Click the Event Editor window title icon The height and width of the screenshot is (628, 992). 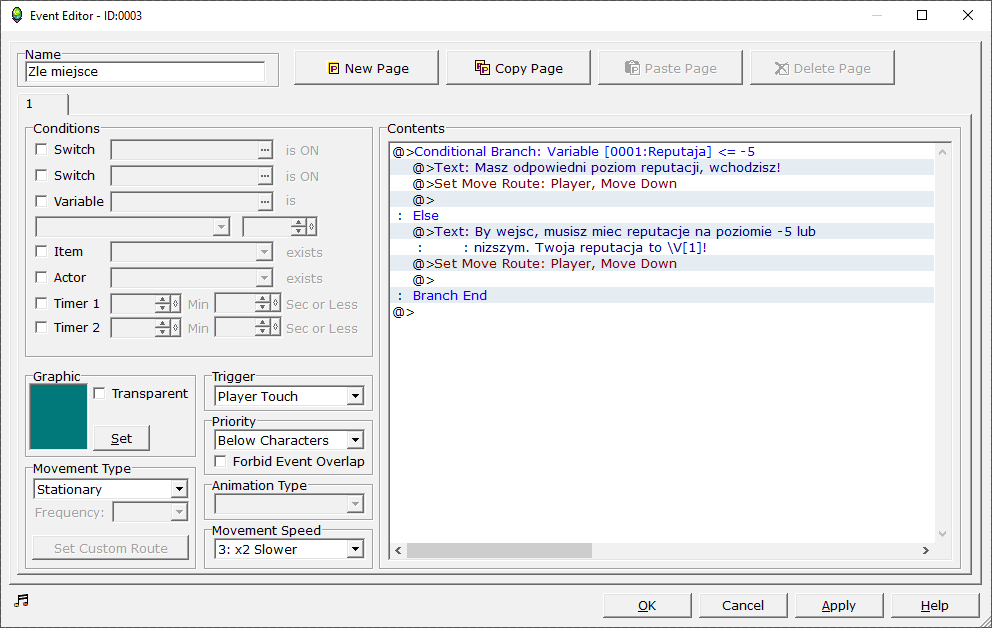point(16,15)
